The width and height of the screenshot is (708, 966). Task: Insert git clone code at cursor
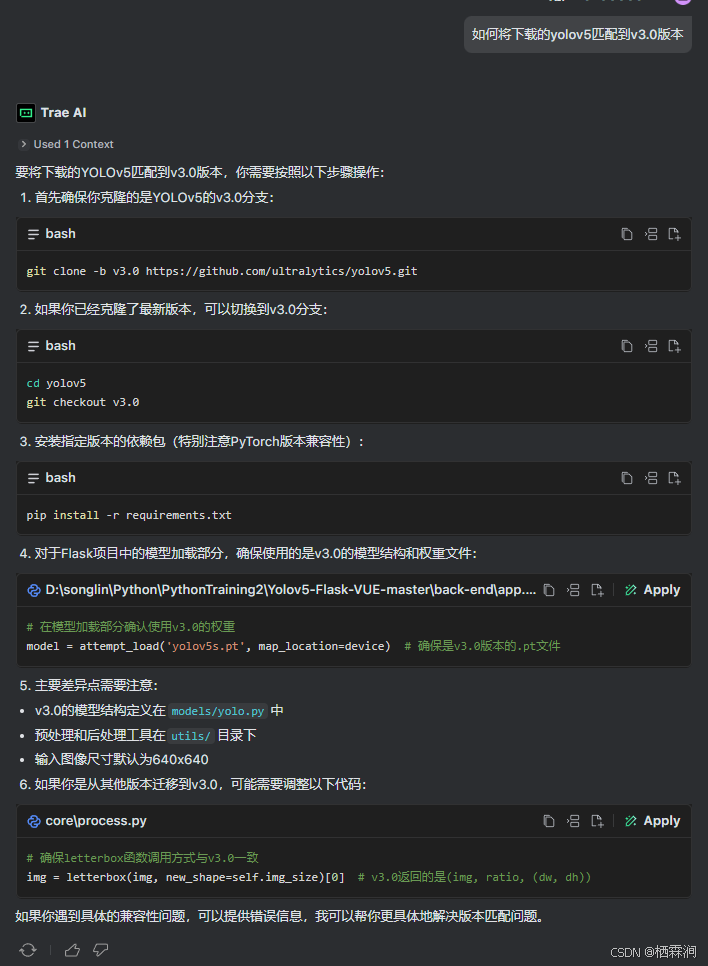pos(651,234)
